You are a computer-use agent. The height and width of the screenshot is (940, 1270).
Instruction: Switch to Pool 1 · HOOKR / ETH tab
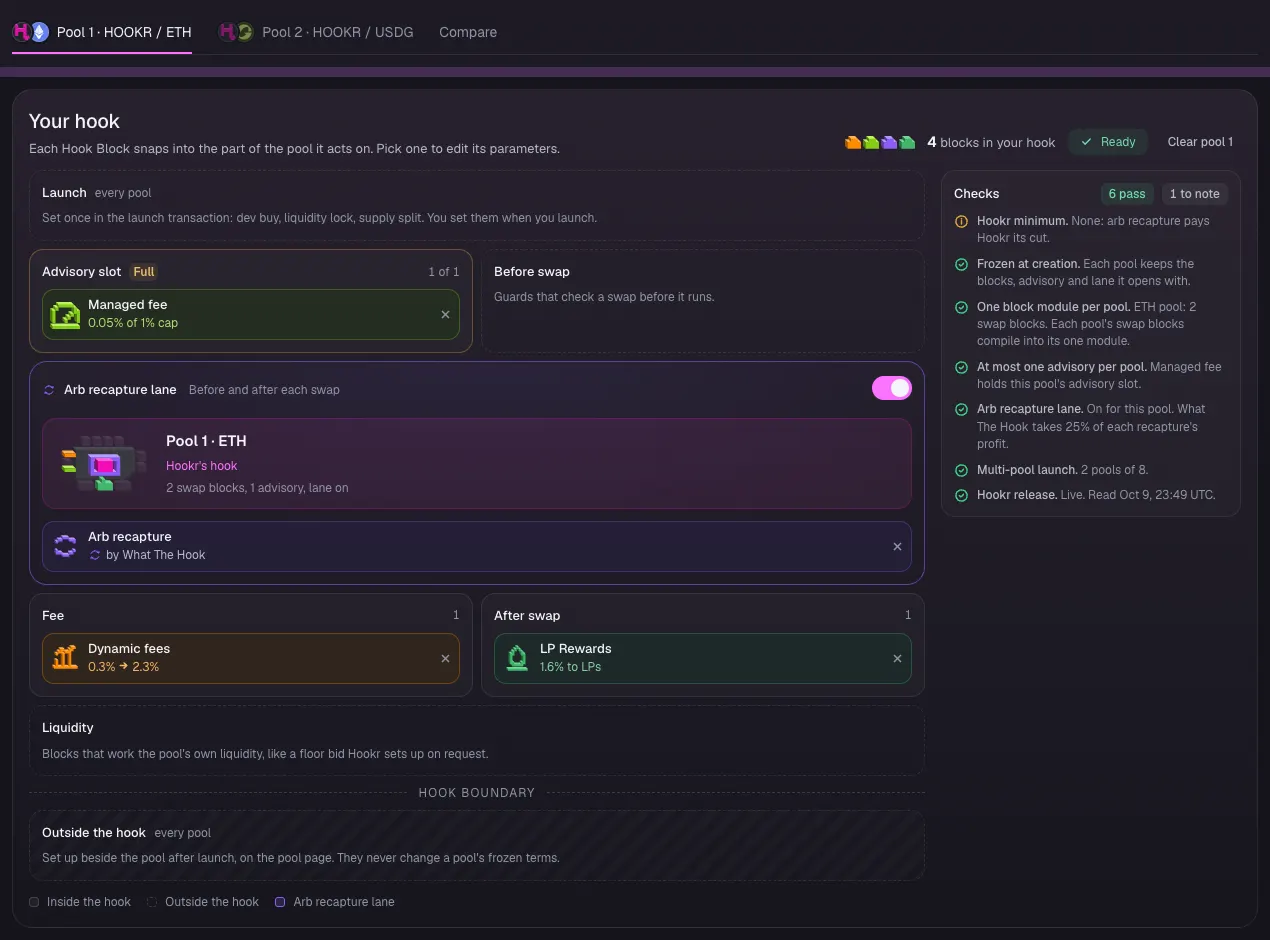point(101,32)
